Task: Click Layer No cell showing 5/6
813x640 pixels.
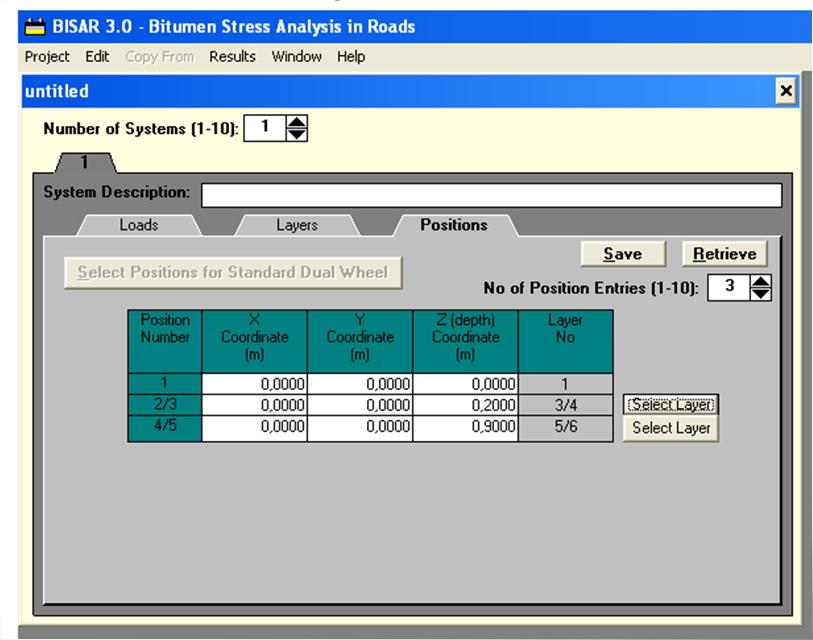Action: point(566,428)
